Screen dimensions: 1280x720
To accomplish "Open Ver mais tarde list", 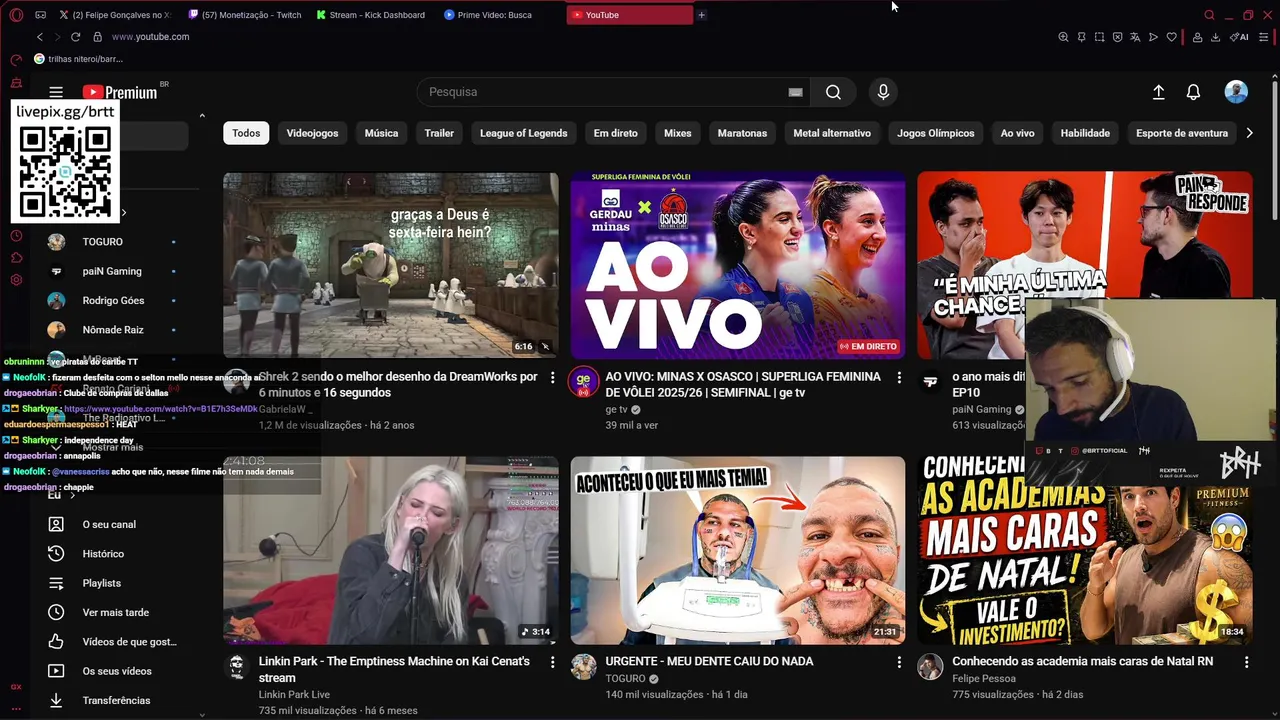I will tap(115, 612).
